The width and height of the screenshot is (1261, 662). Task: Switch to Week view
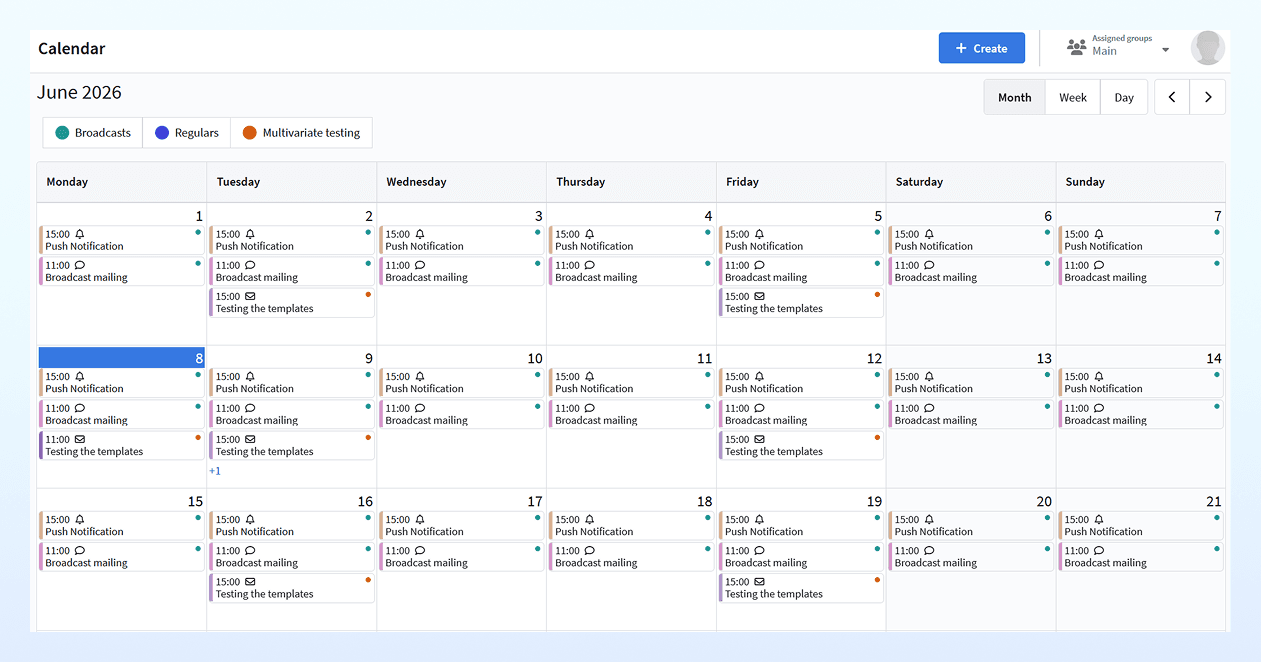coord(1073,97)
